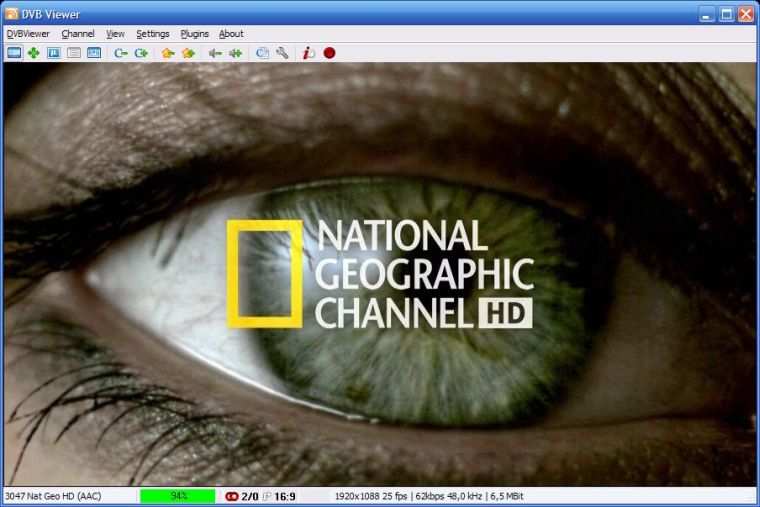Click the grey teletext-style window icon
The width and height of the screenshot is (760, 507).
click(74, 53)
